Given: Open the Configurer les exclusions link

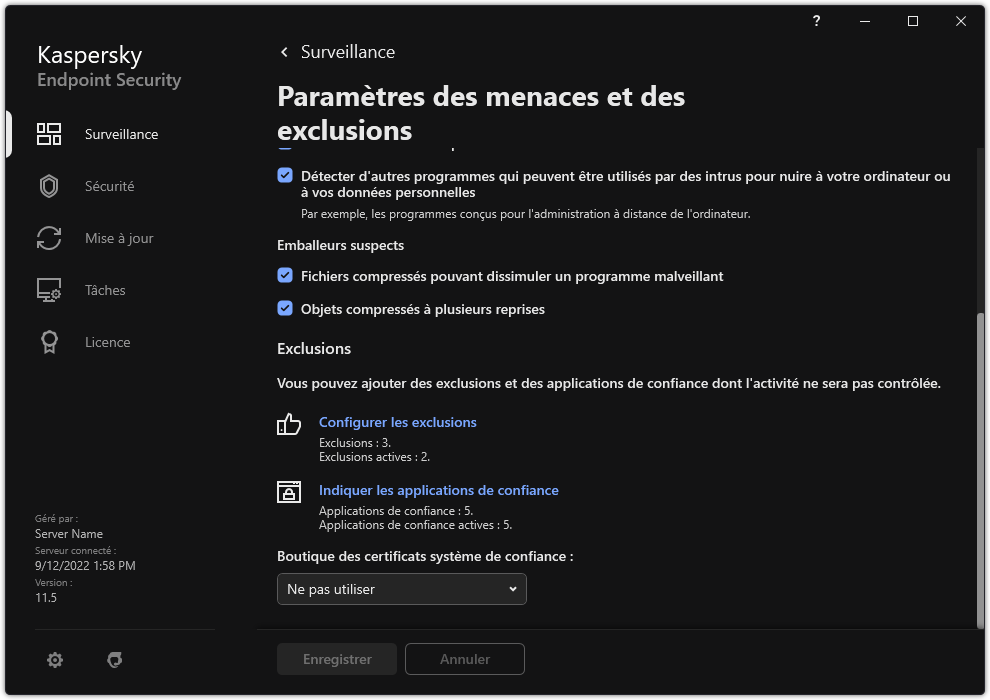Looking at the screenshot, I should tap(397, 422).
